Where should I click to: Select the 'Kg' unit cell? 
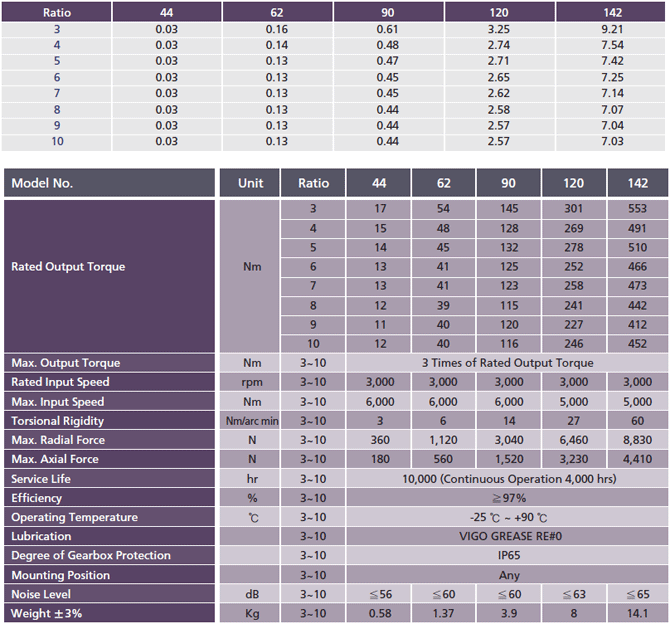pos(250,613)
